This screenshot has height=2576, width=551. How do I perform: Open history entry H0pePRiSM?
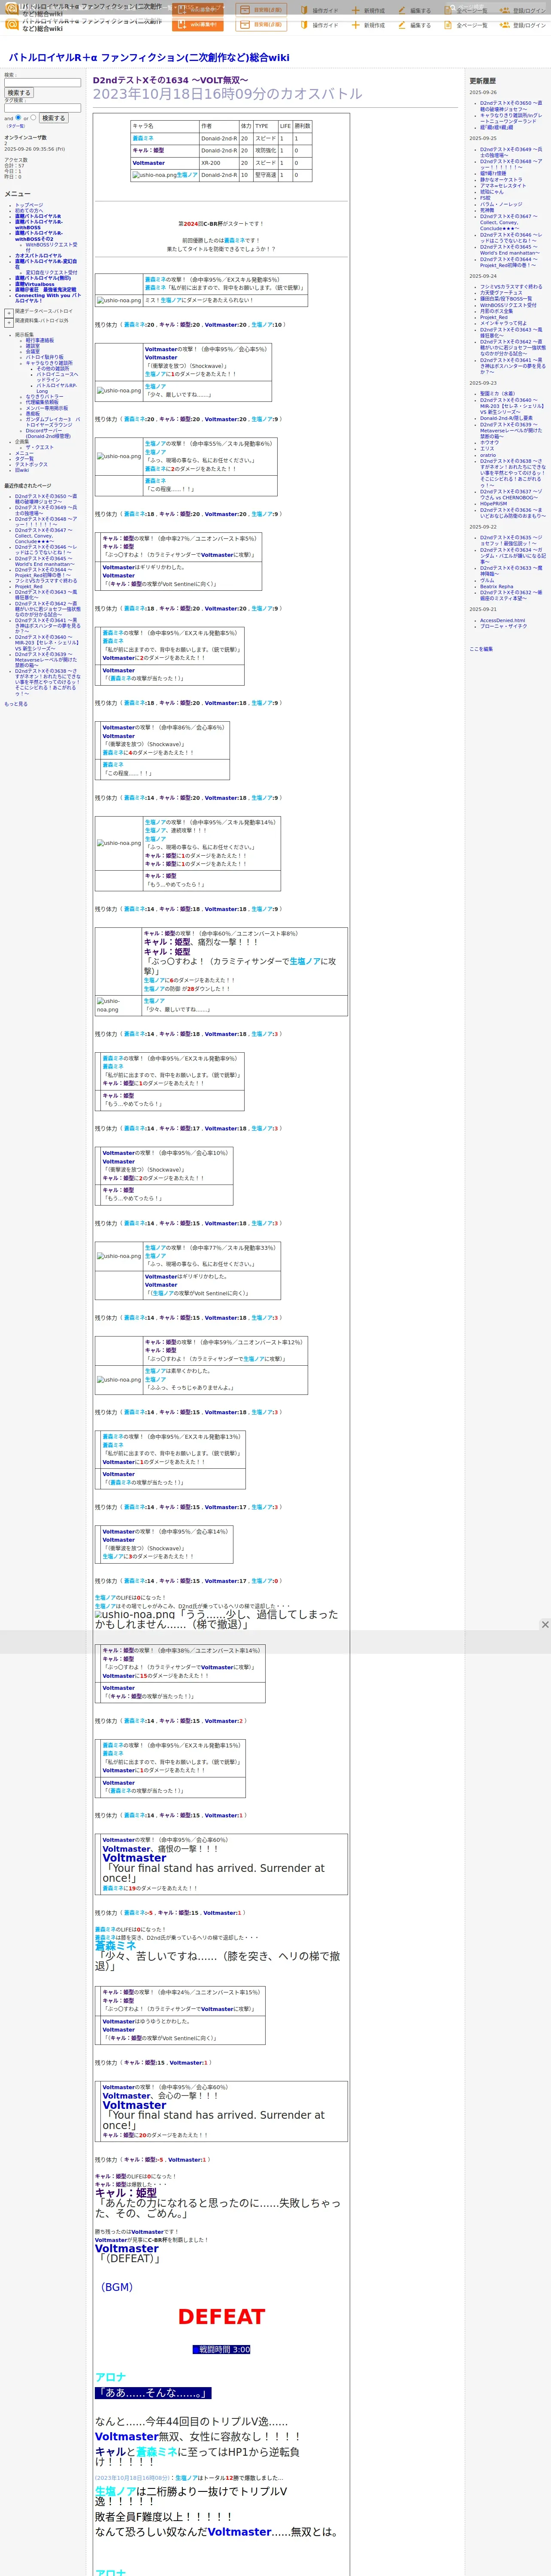click(x=494, y=504)
